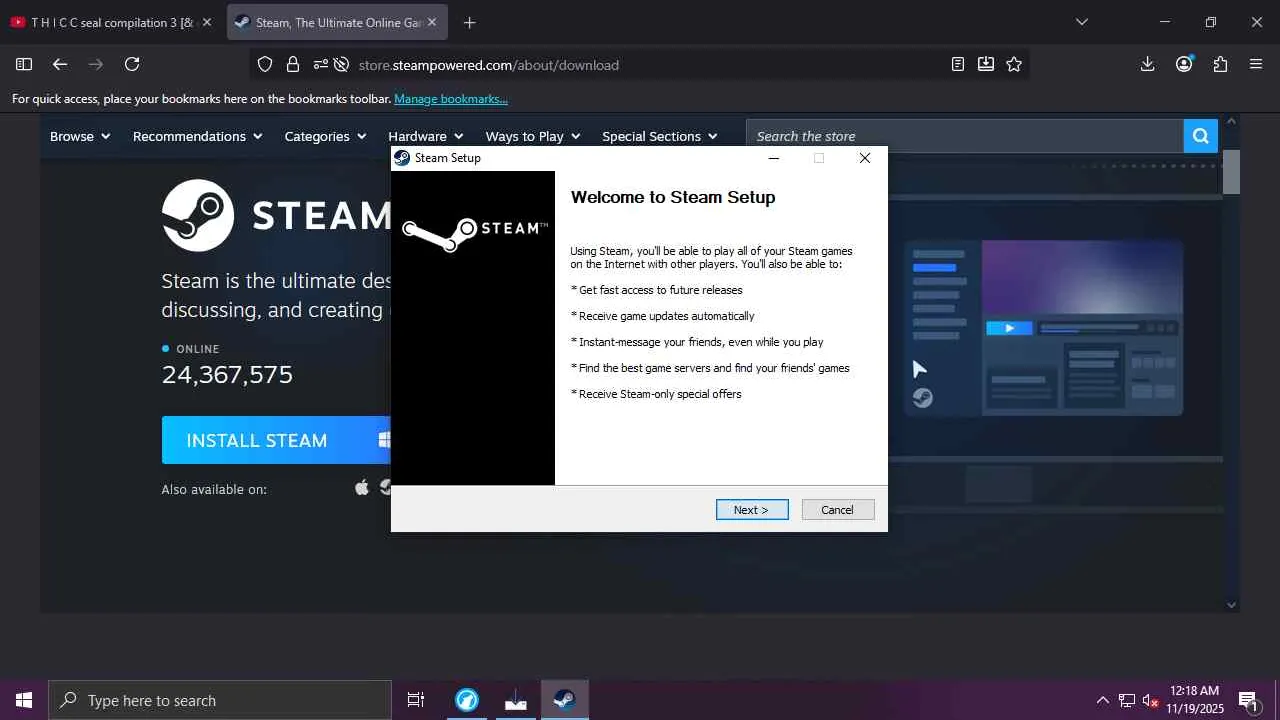
Task: Open Task View on the taskbar
Action: tap(416, 700)
